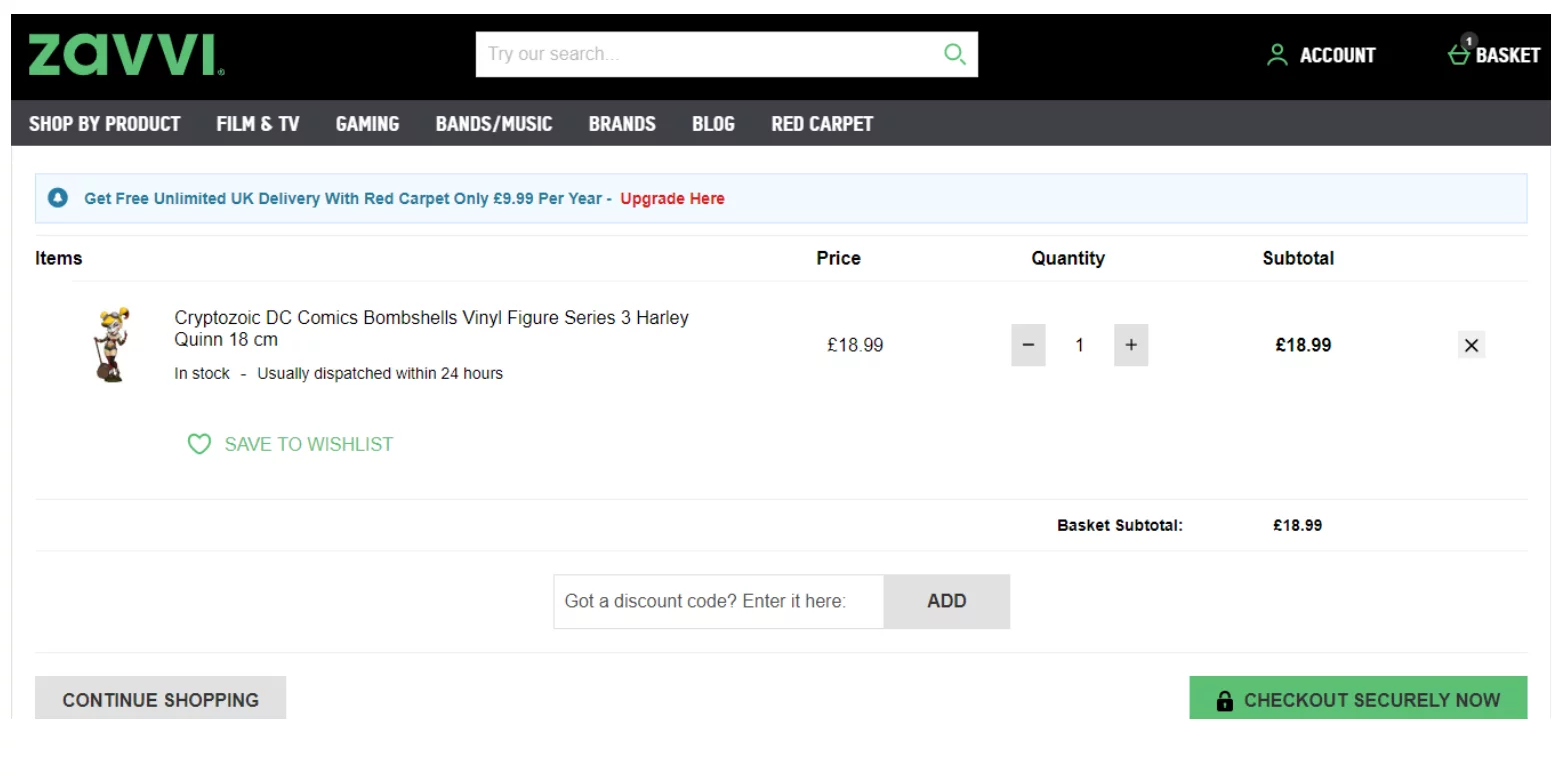Image resolution: width=1565 pixels, height=776 pixels.
Task: Click the Harley Quinn figure thumbnail
Action: tap(111, 346)
